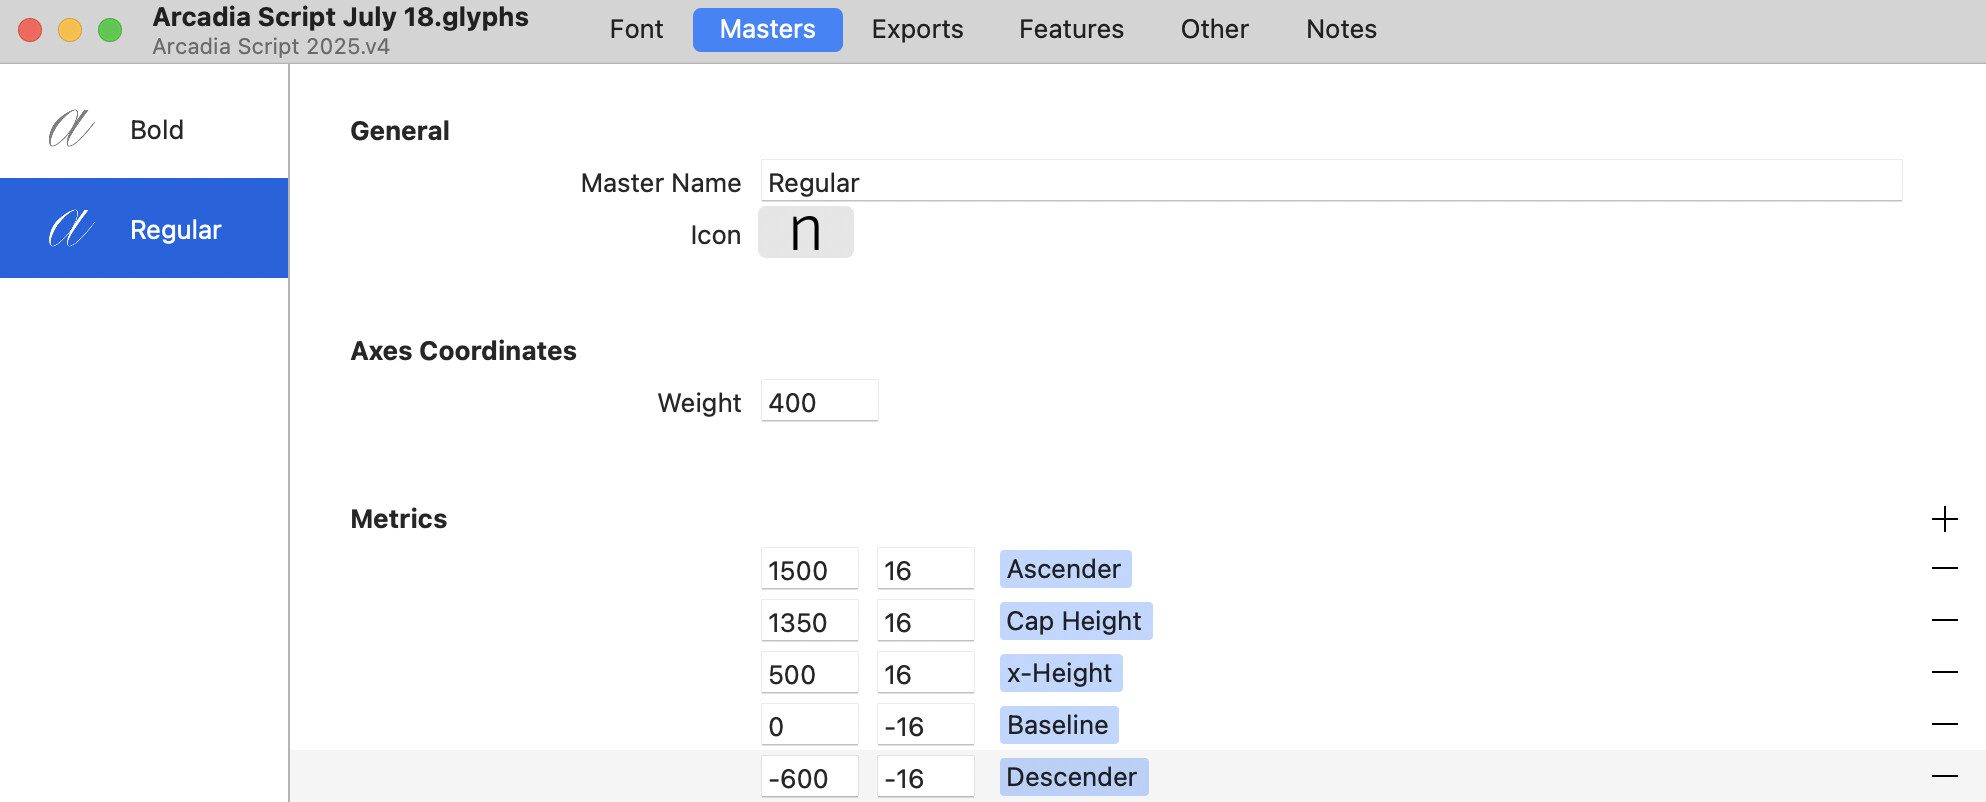Go to the Features tab

(1071, 29)
